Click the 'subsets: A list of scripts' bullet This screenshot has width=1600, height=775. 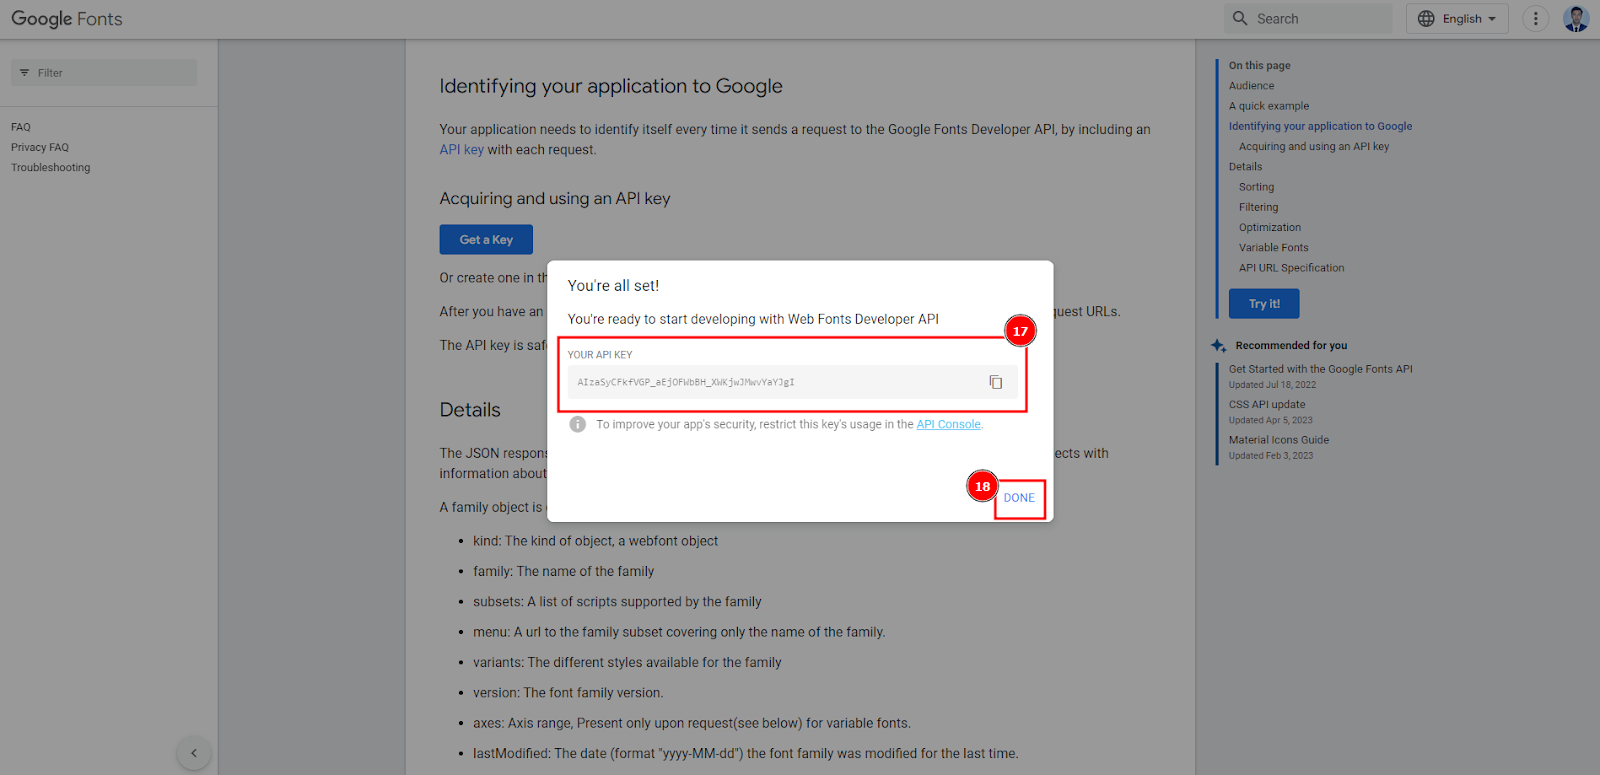pos(617,601)
